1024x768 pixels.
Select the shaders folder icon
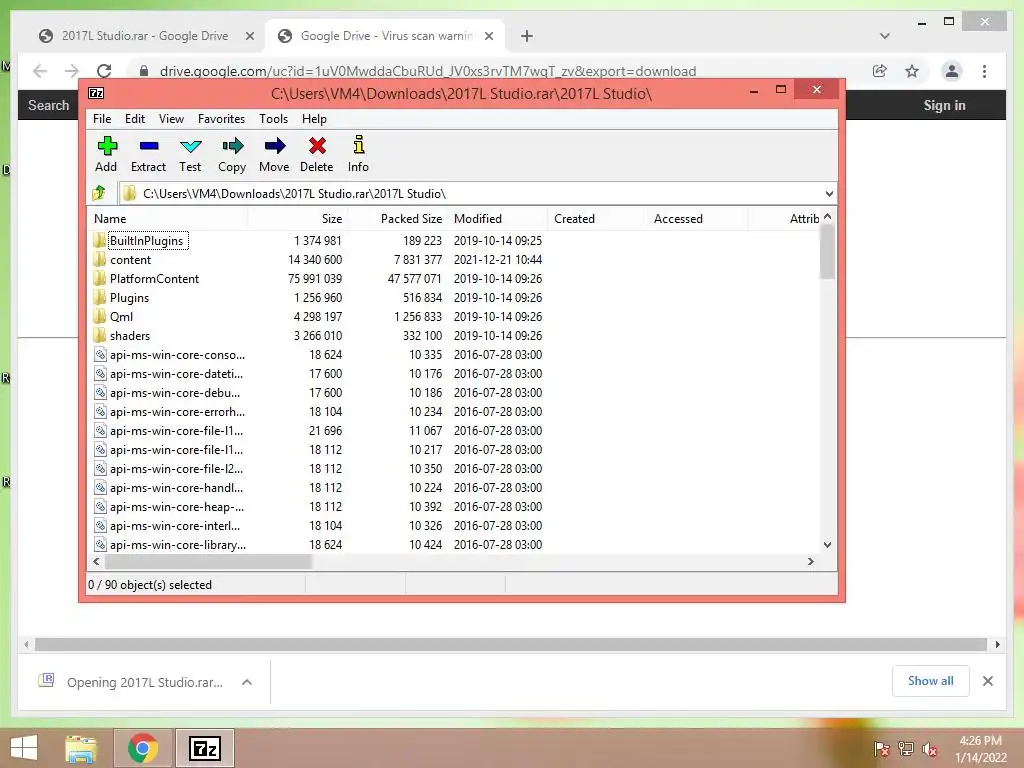[99, 336]
